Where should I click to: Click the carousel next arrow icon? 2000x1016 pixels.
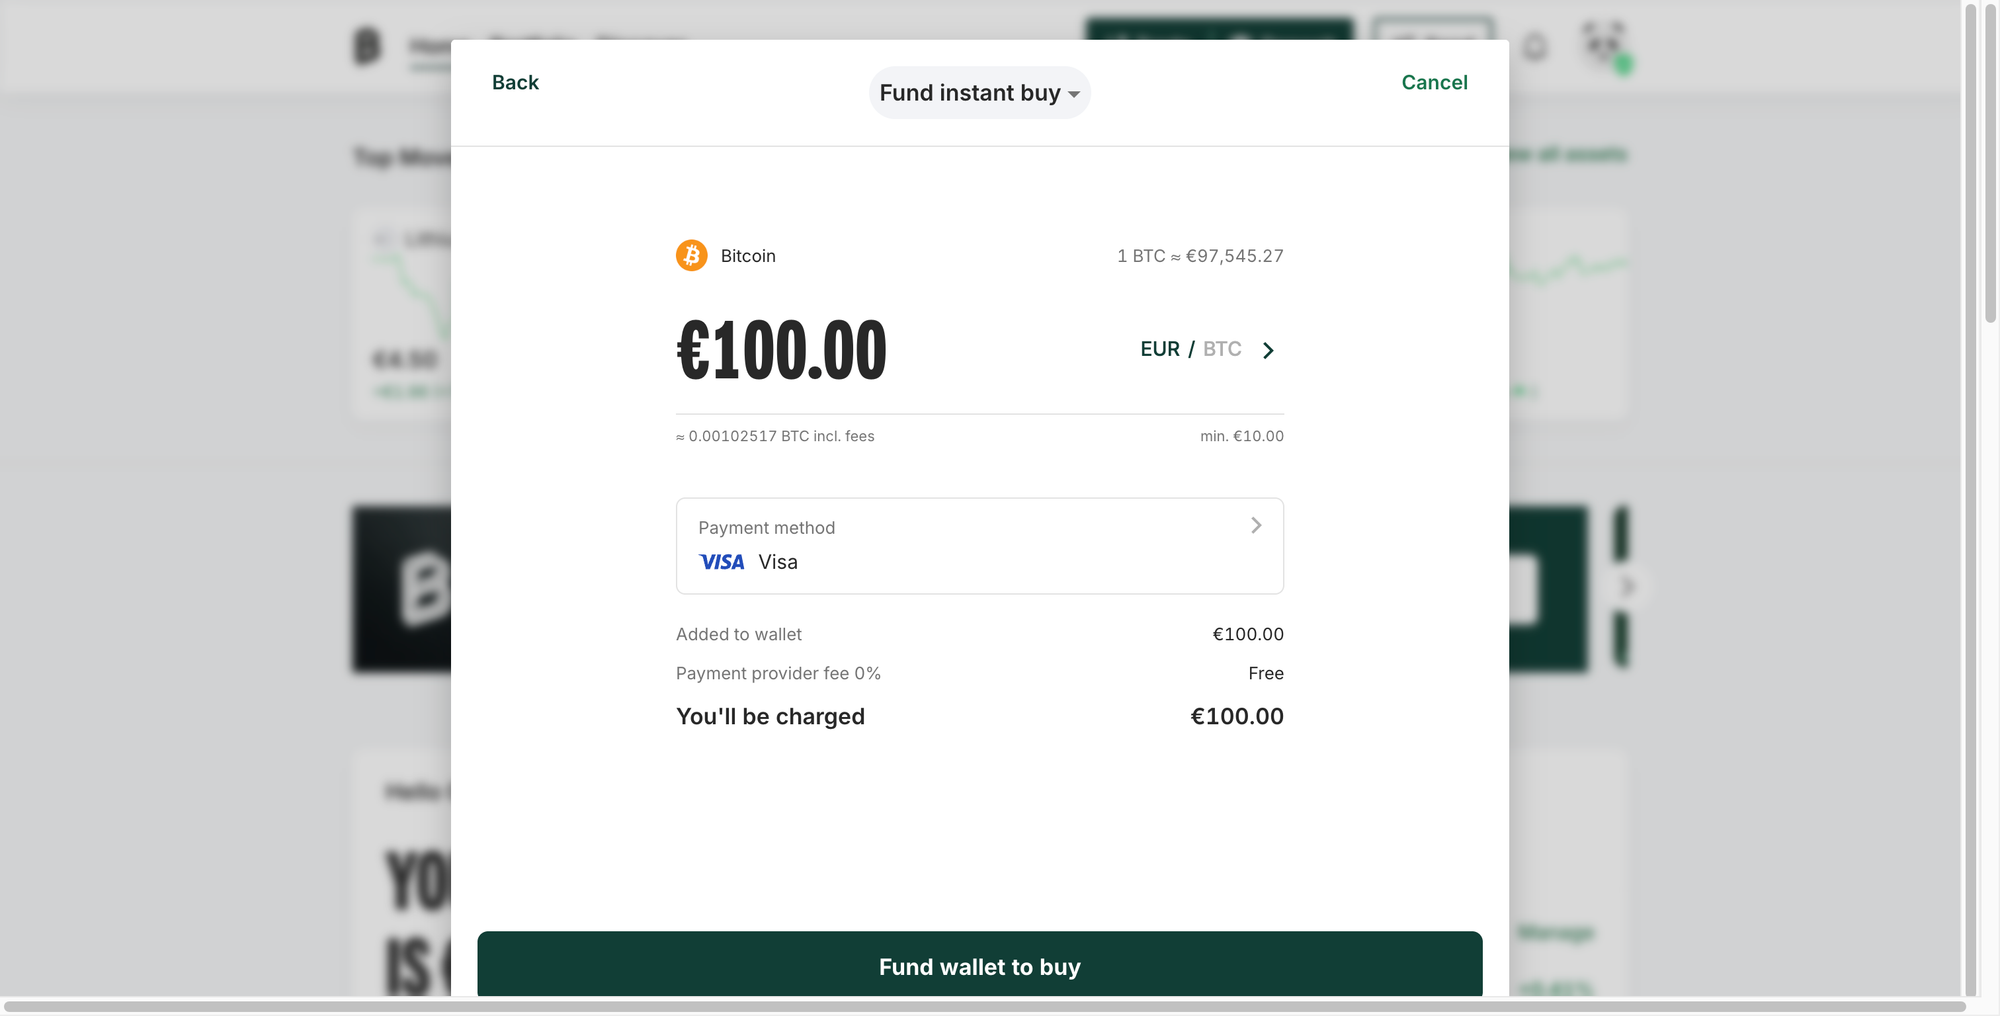1629,587
